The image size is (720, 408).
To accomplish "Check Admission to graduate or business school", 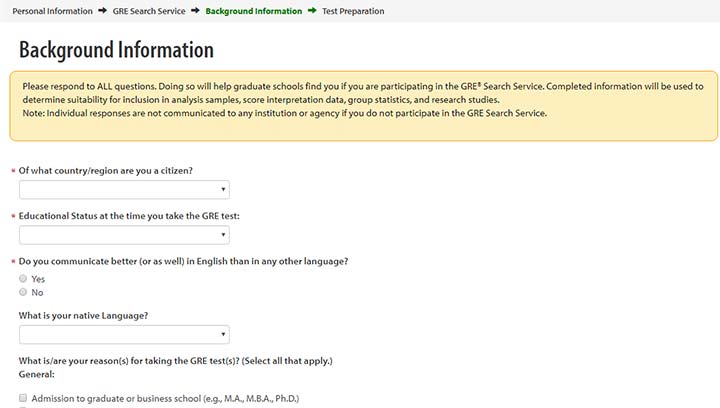I will (x=23, y=398).
